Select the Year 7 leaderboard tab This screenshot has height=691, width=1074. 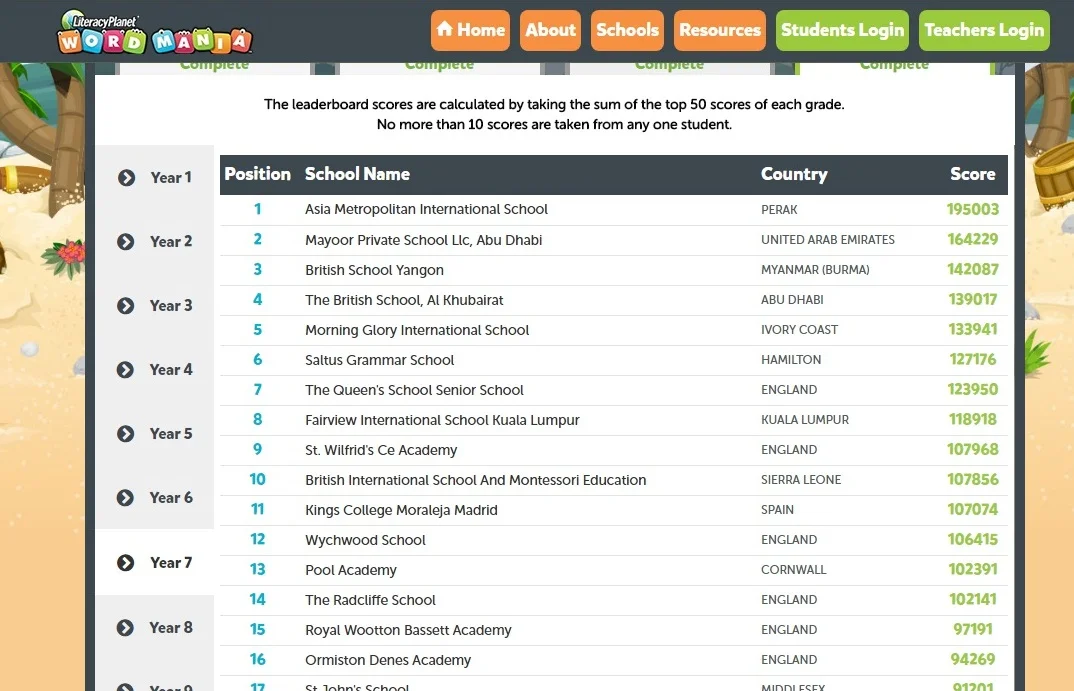155,563
